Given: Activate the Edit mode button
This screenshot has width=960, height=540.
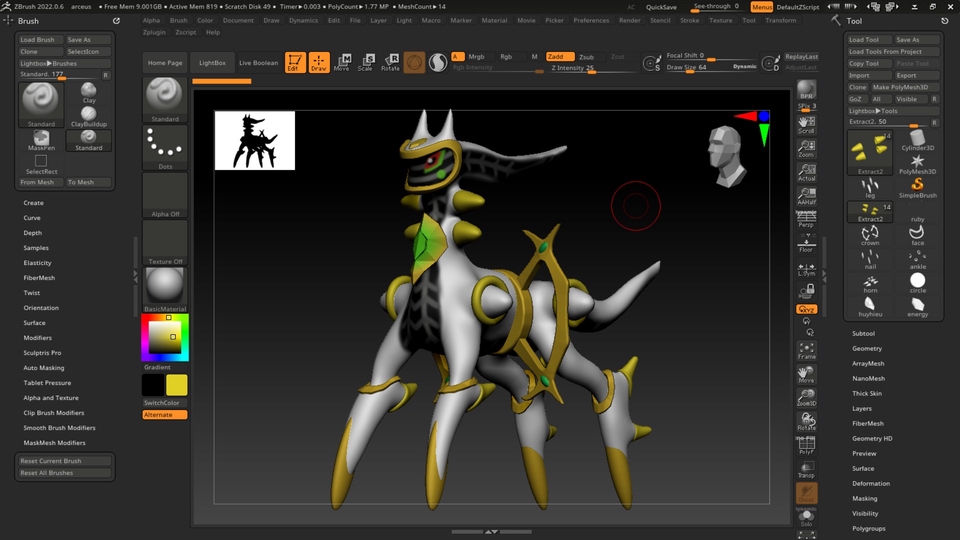Looking at the screenshot, I should pyautogui.click(x=295, y=62).
